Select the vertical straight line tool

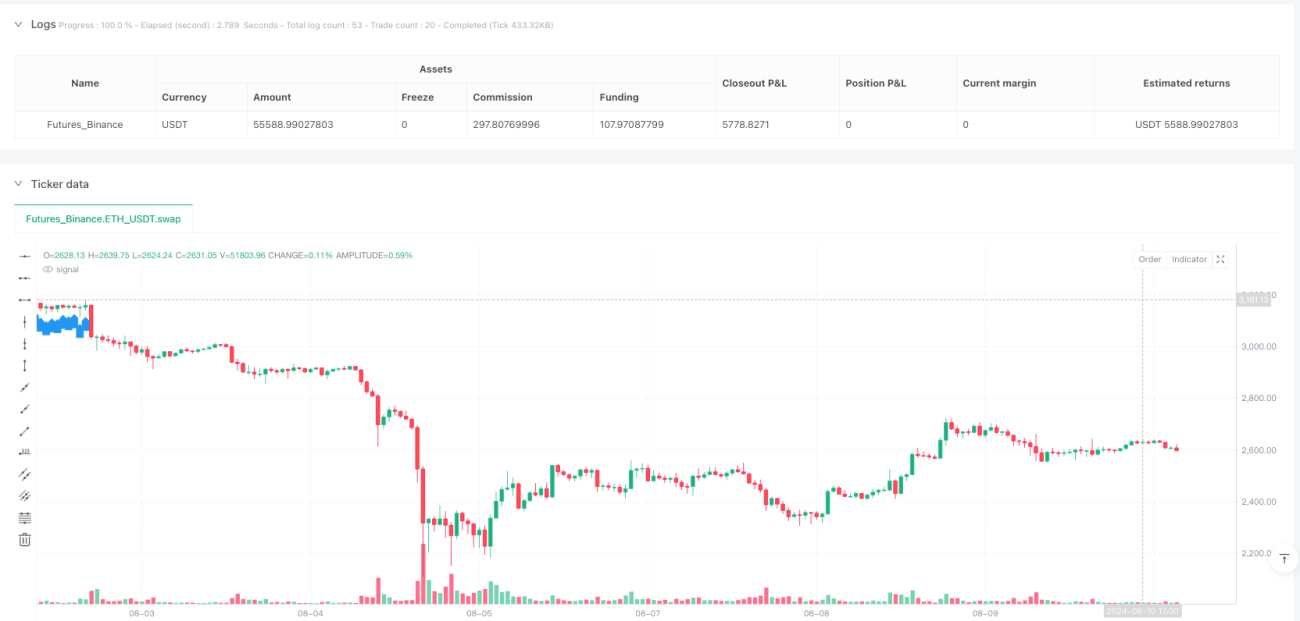click(25, 322)
